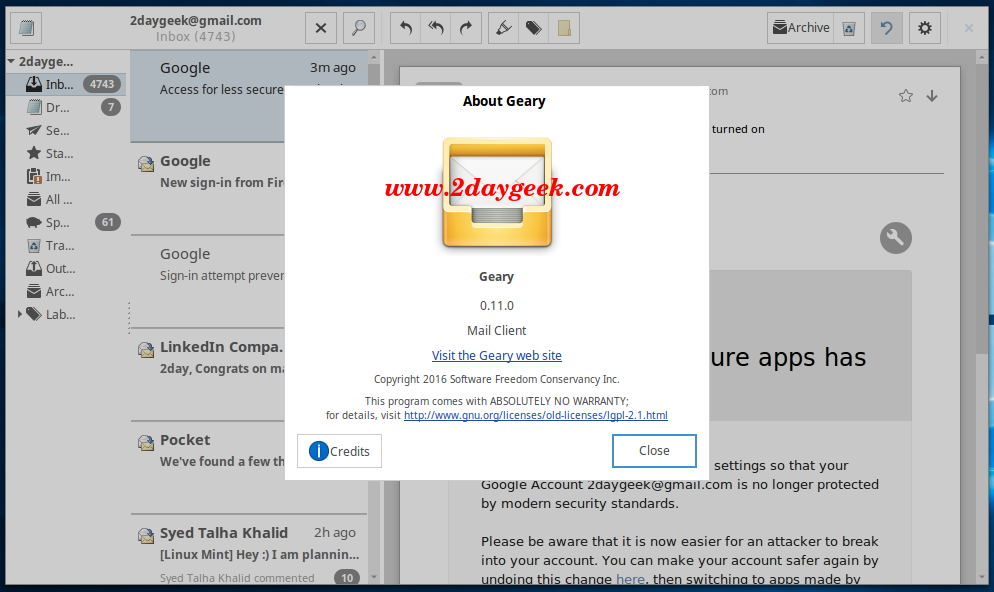Image resolution: width=994 pixels, height=592 pixels.
Task: Open the Outbox folder
Action: (x=66, y=269)
